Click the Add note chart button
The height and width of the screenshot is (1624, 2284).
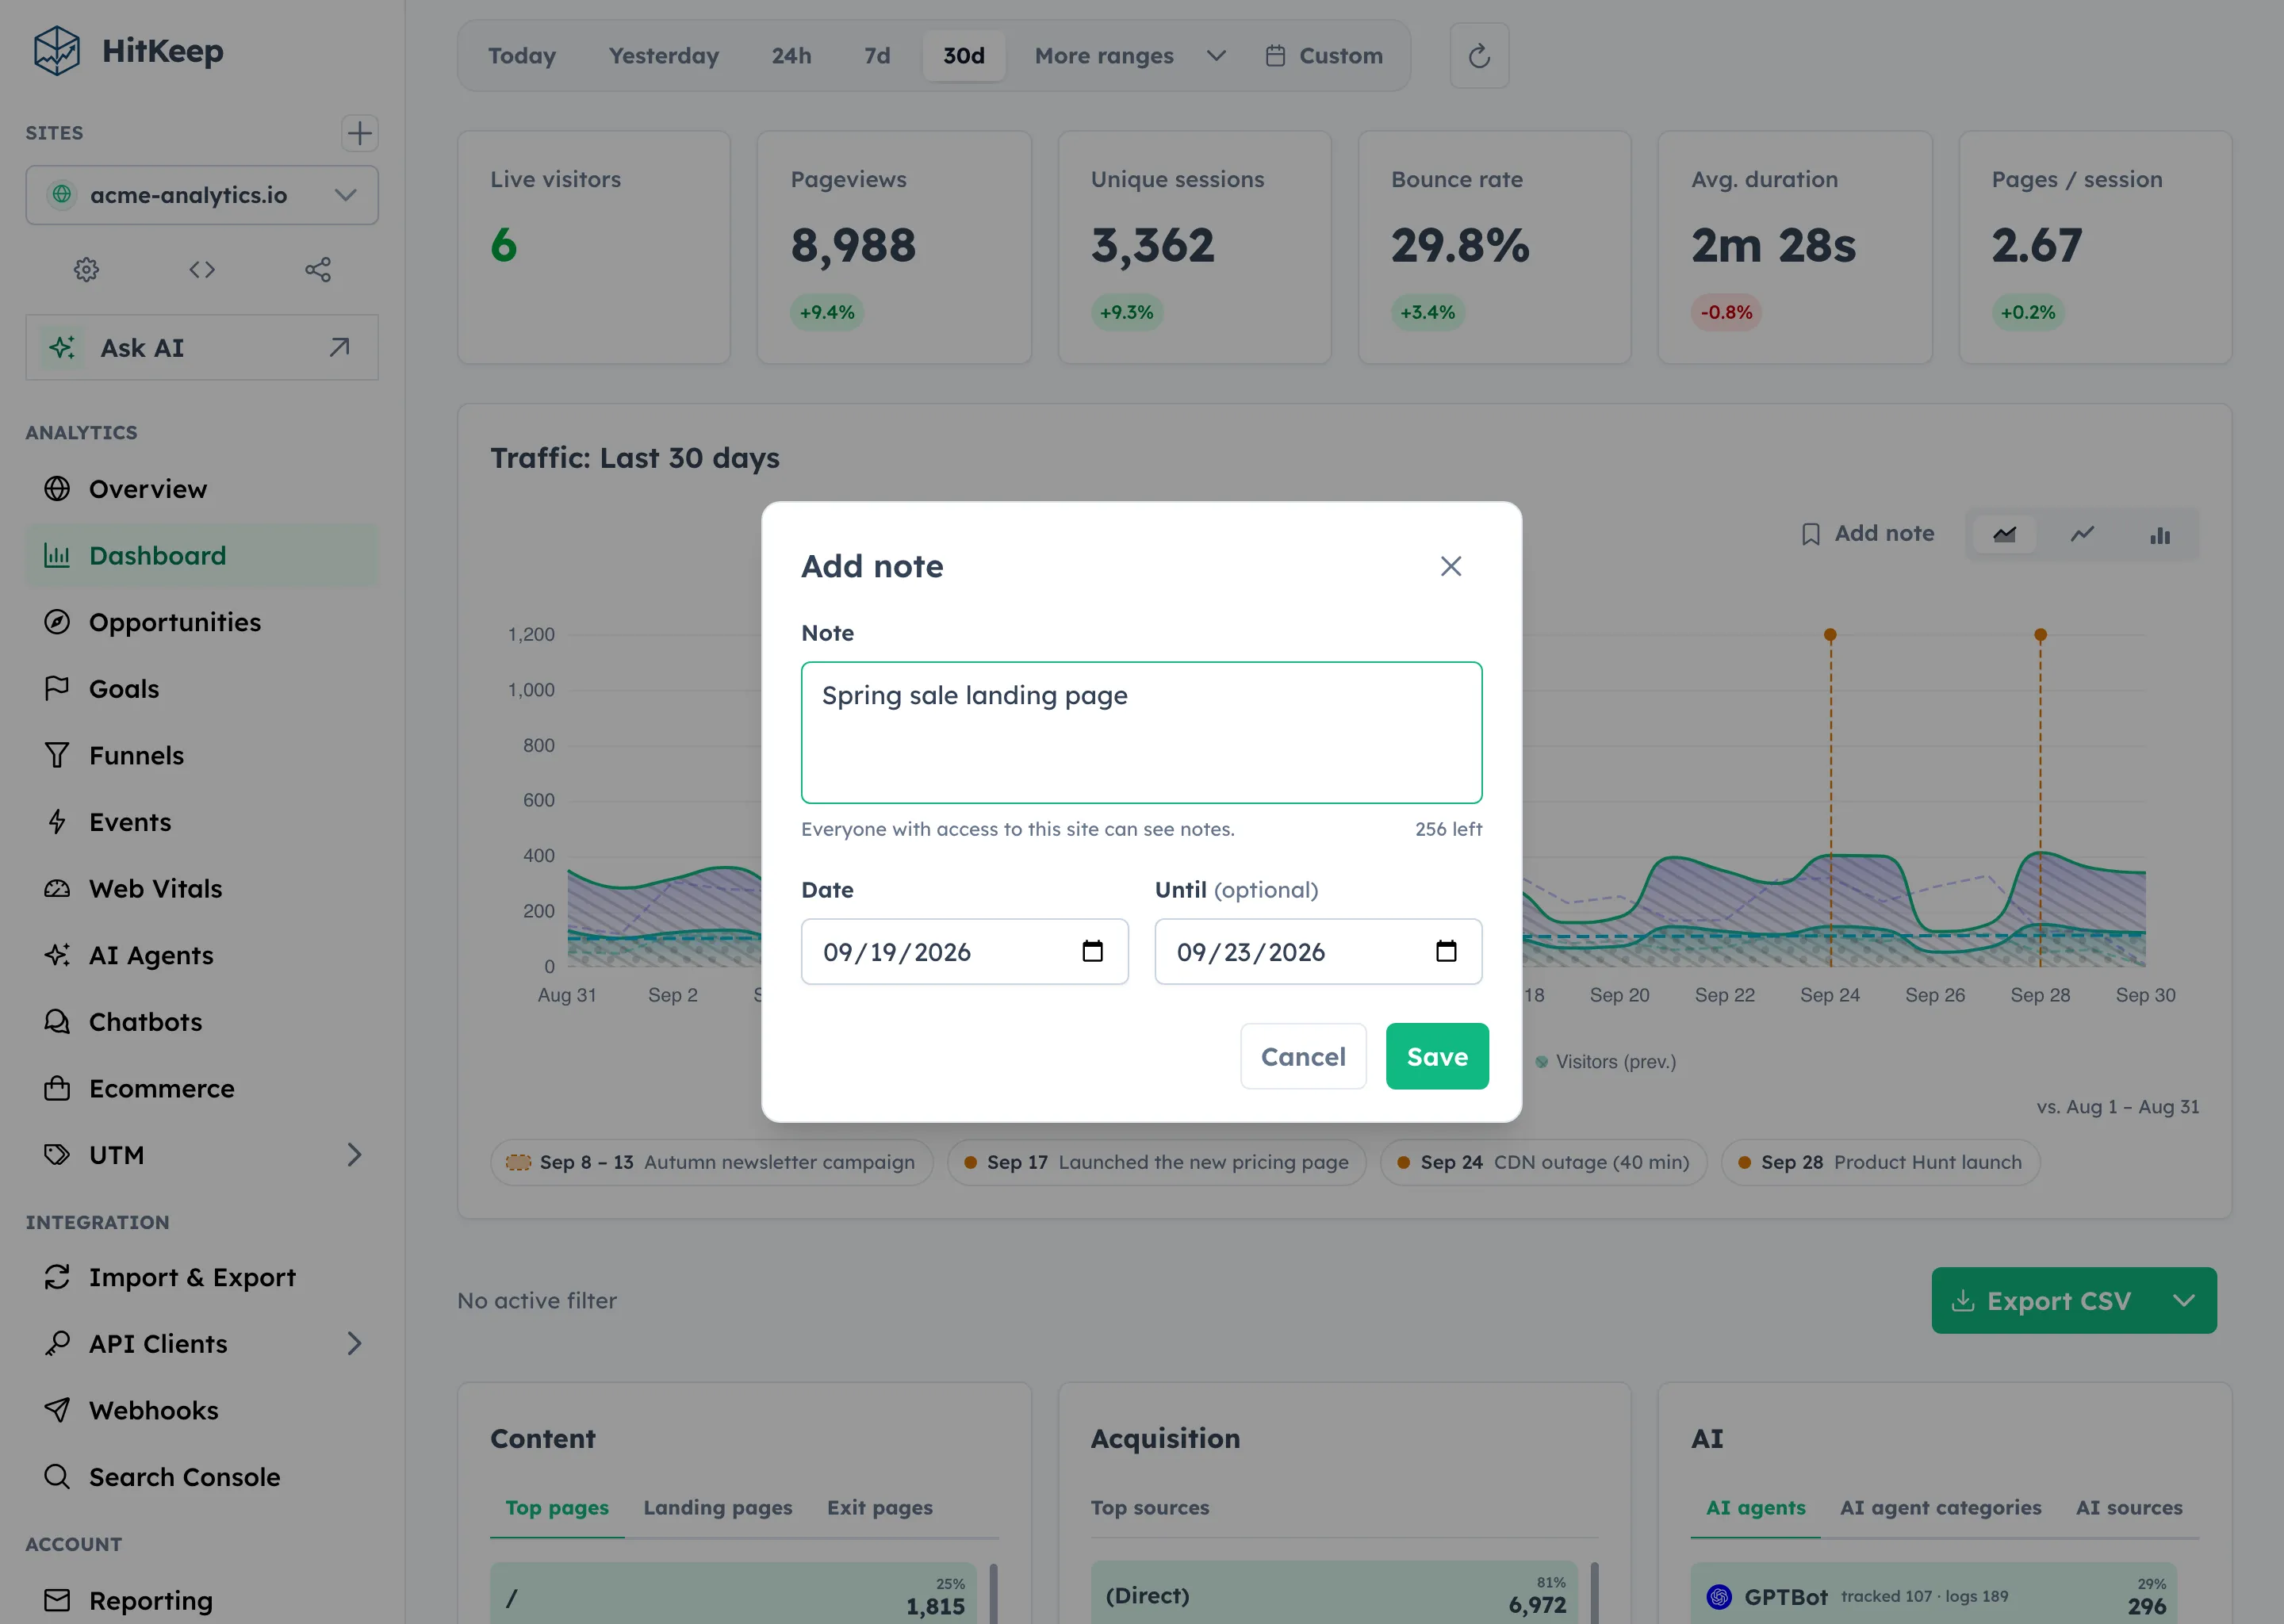(1867, 534)
